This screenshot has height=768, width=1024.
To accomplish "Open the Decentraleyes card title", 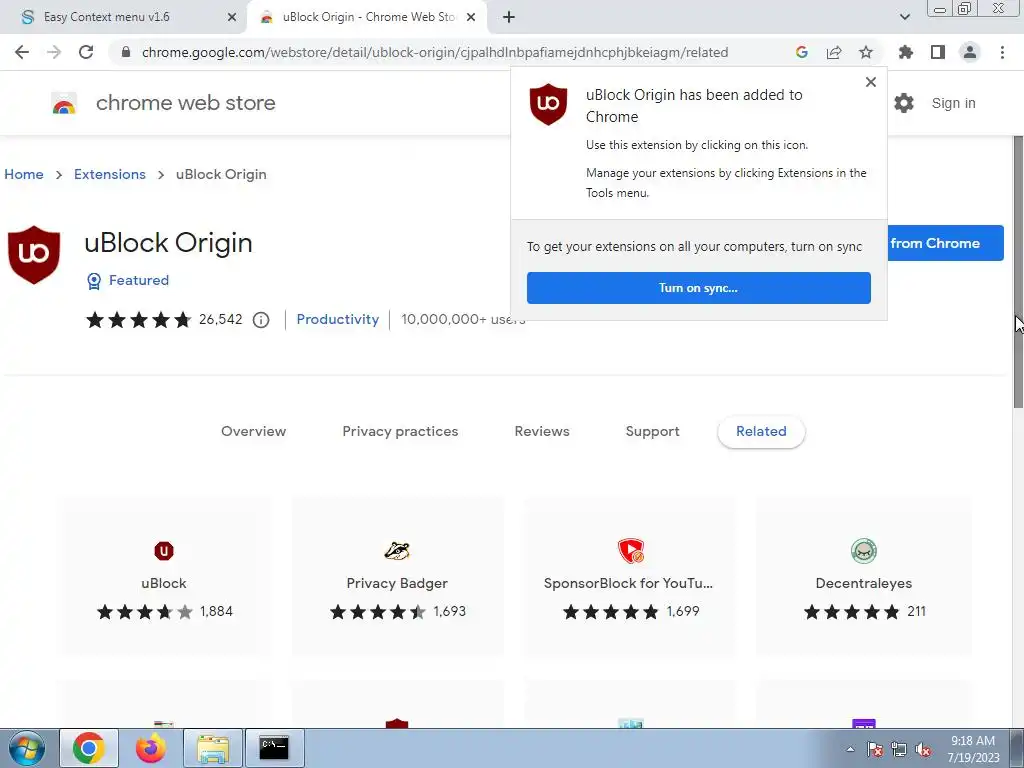I will [x=864, y=583].
